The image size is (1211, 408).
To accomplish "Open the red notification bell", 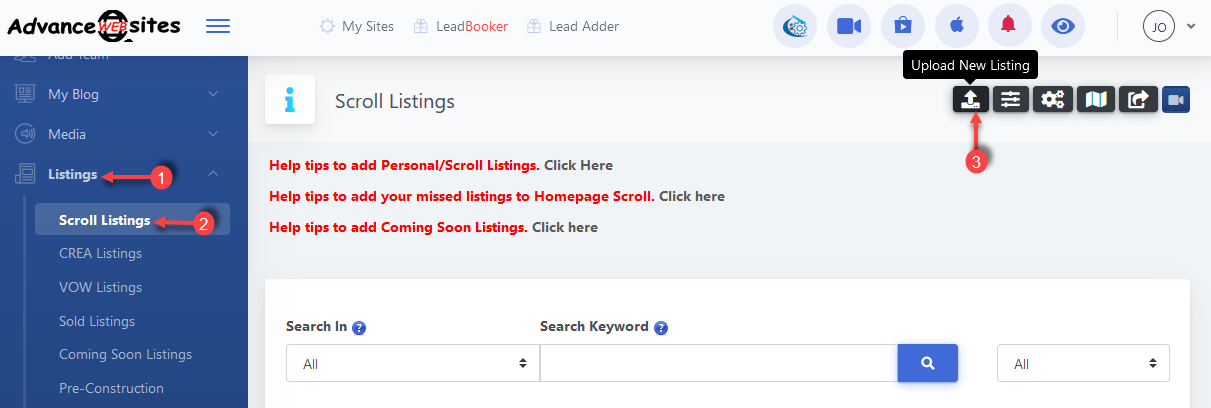I will (1009, 27).
